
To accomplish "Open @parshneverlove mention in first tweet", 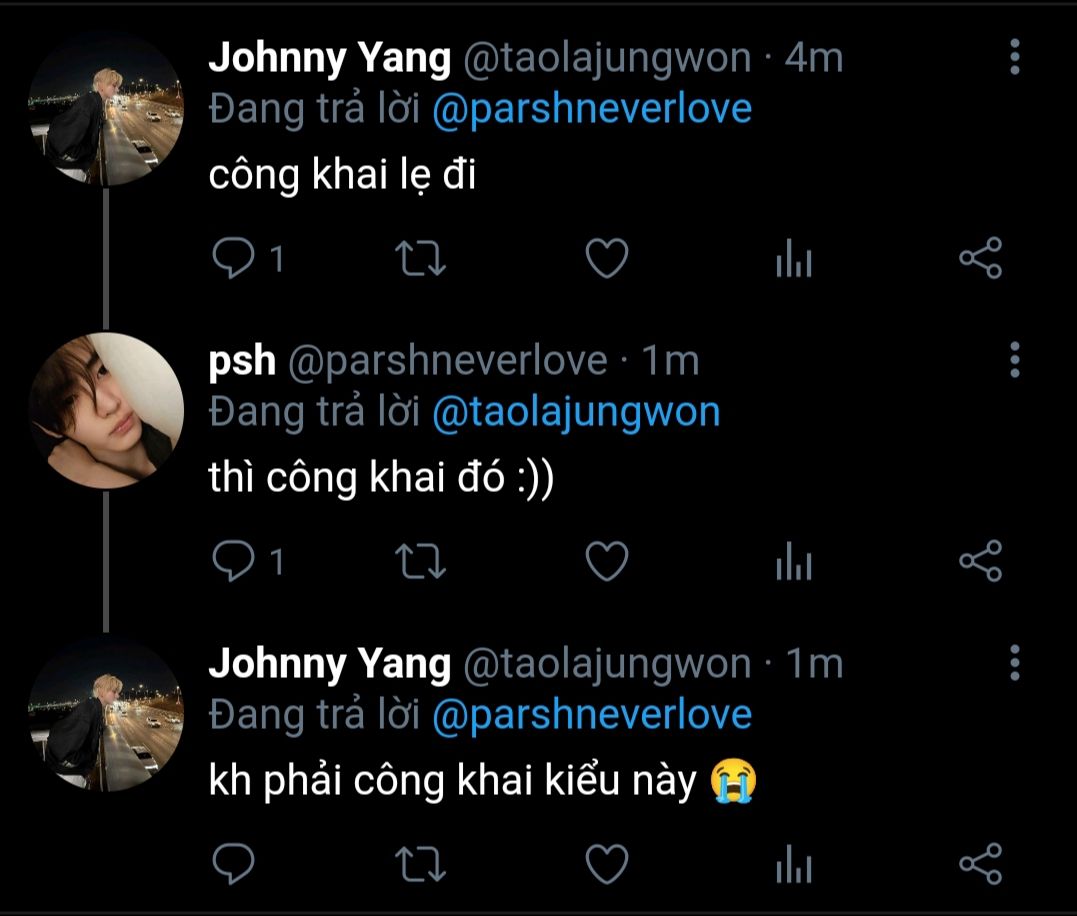I will [x=592, y=110].
